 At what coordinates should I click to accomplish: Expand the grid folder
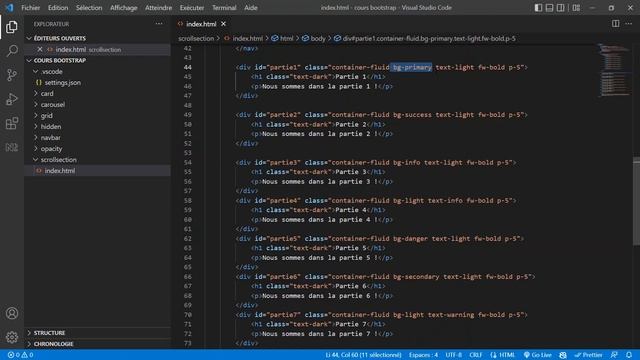coord(97,116)
